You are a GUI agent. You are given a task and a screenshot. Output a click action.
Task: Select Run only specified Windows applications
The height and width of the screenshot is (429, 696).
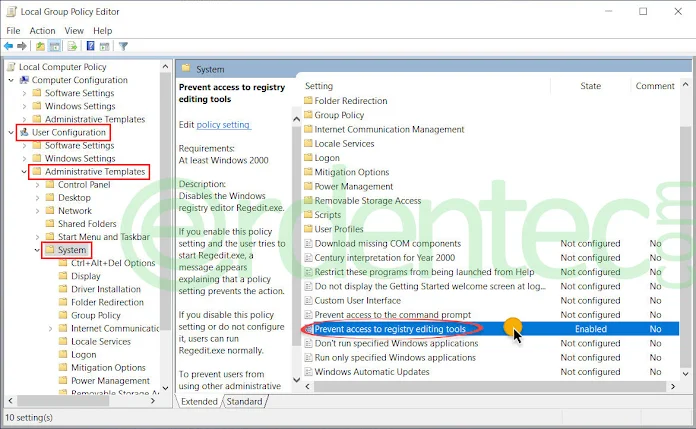tap(395, 358)
